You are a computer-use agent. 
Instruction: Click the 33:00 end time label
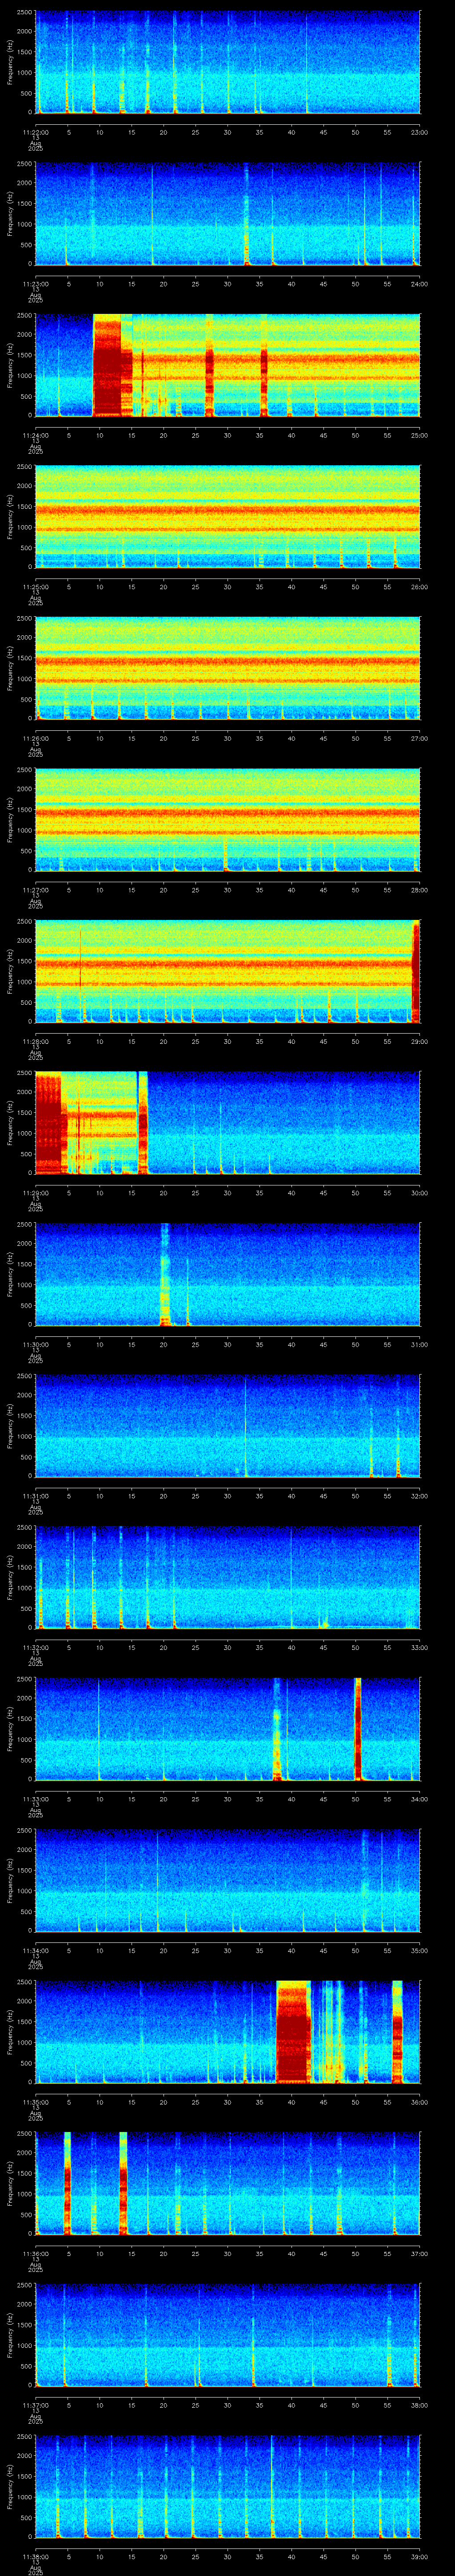point(420,1647)
